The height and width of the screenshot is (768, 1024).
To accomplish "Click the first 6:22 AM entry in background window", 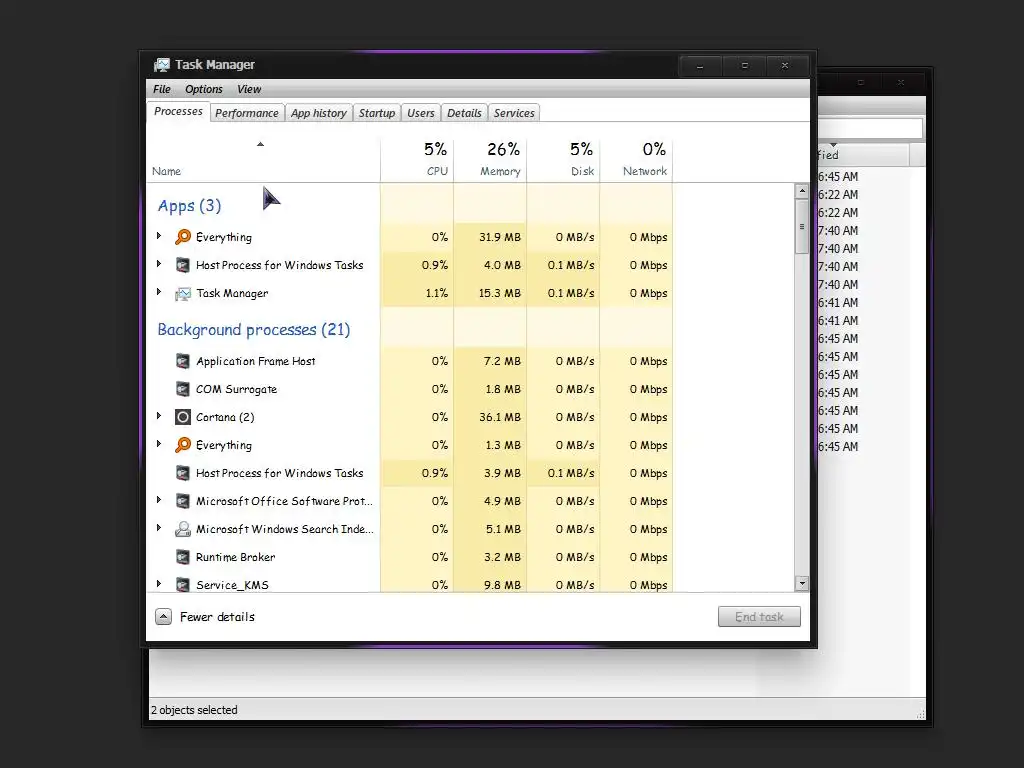I will 839,195.
